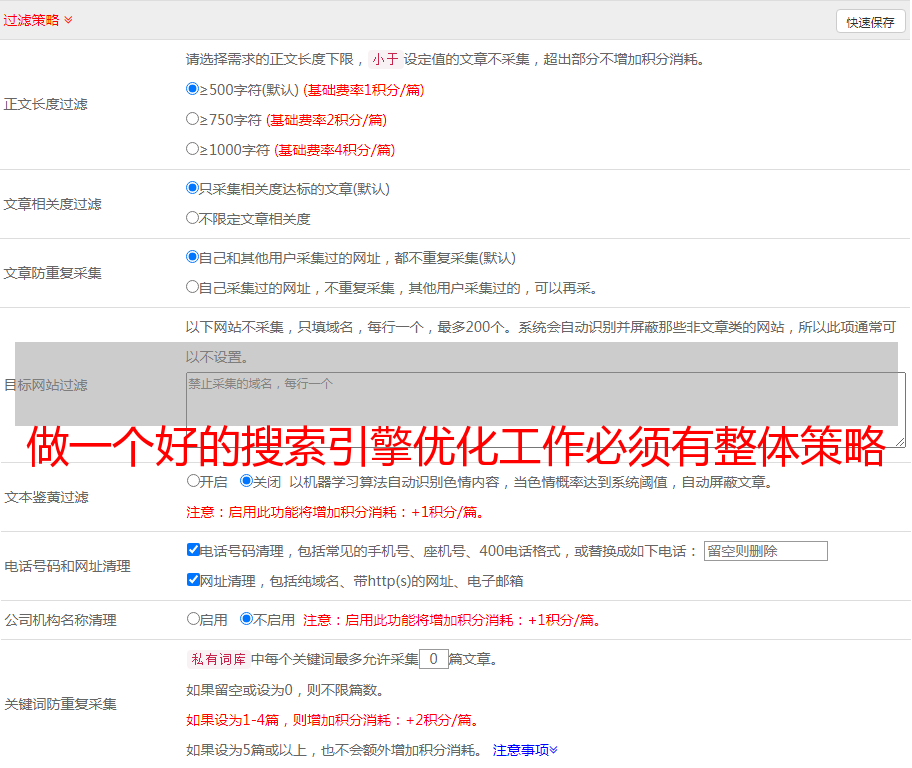Viewport: 912px width, 768px height.
Task: Turn on 文本鉴黄过滤 with 开启 radio
Action: click(x=194, y=481)
